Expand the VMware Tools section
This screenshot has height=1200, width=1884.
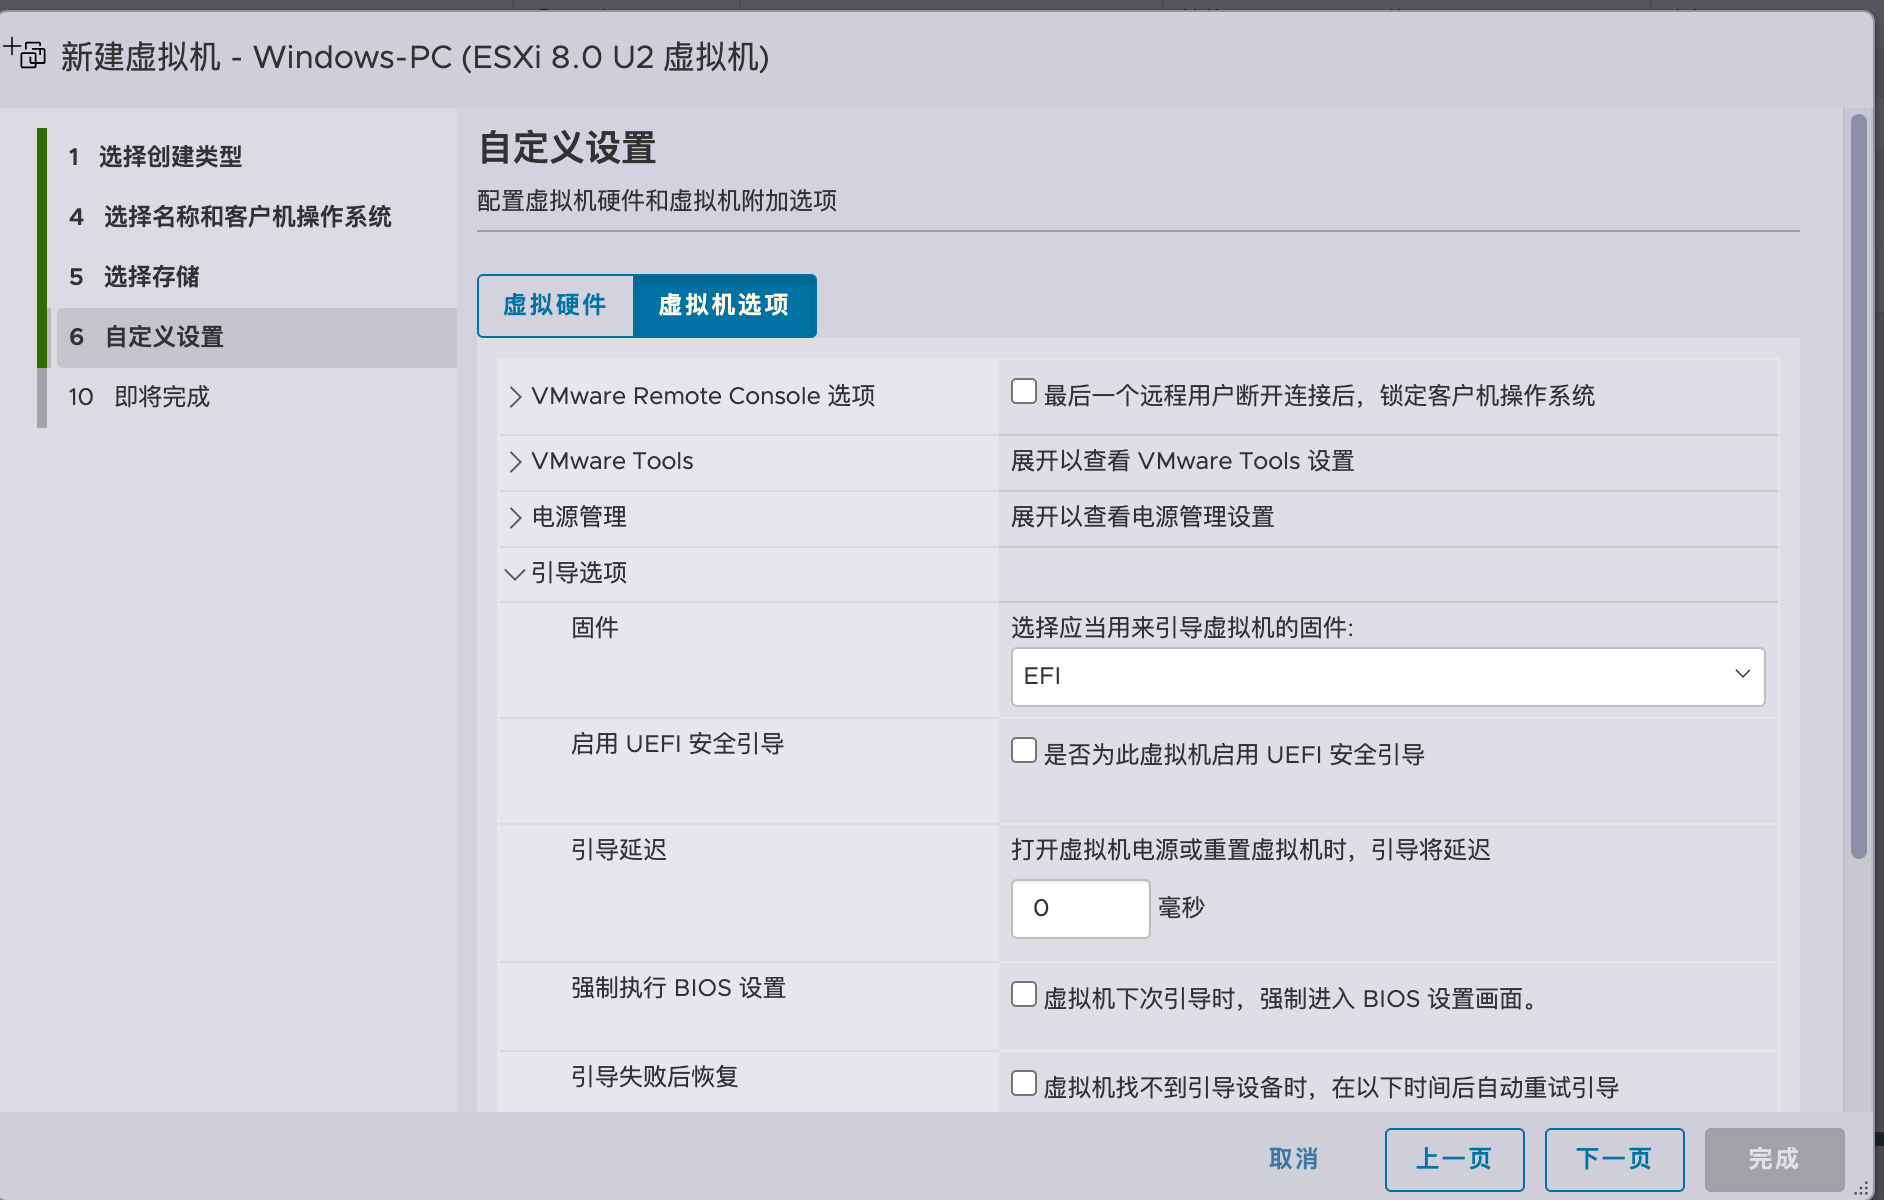pos(515,462)
